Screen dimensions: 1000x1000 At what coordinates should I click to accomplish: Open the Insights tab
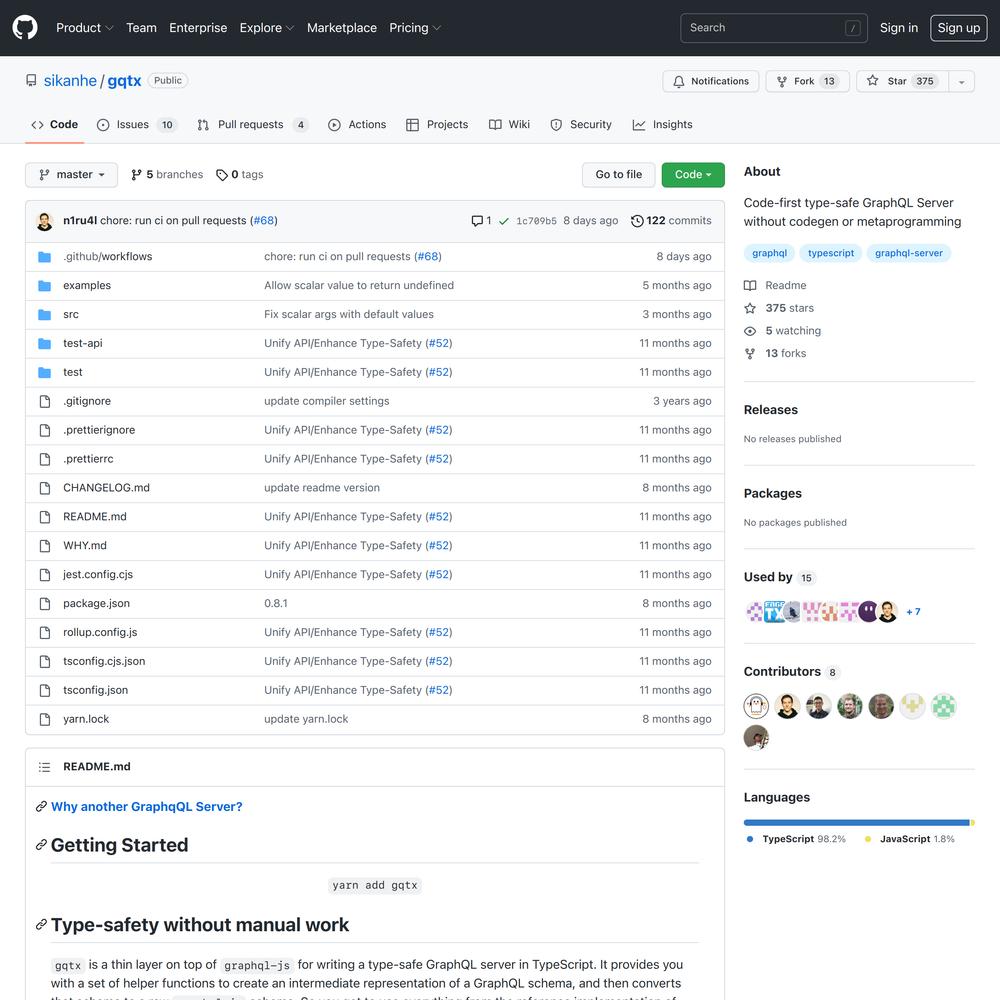click(663, 124)
